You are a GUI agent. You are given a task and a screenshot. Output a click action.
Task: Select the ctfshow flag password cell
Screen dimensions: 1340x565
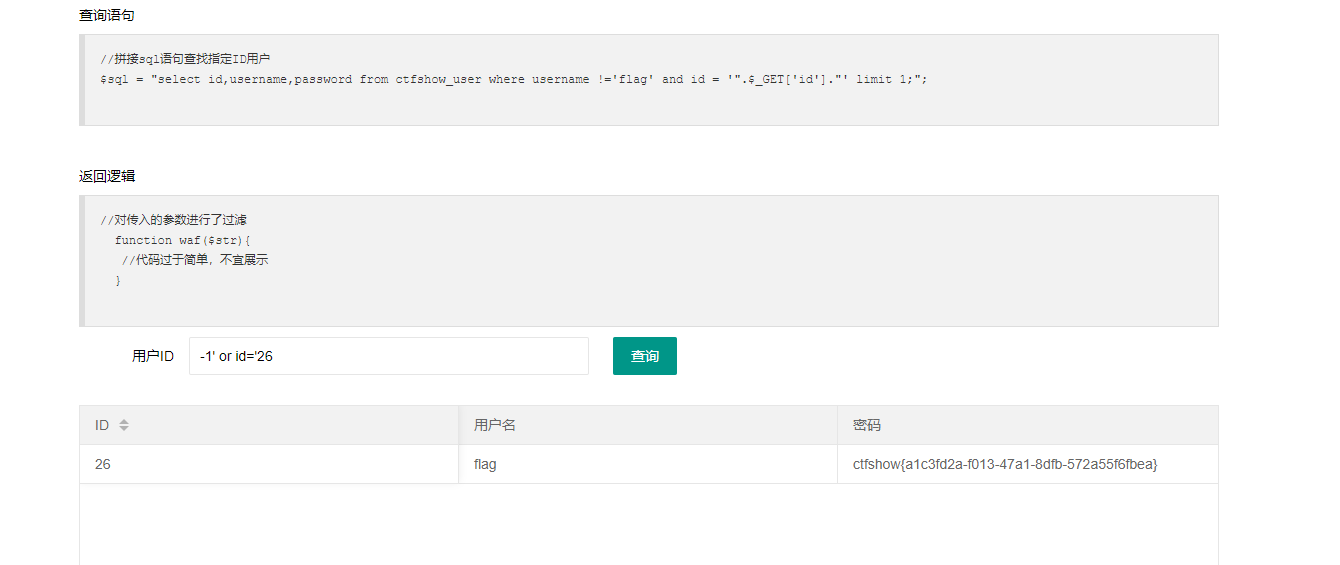pyautogui.click(x=1028, y=464)
